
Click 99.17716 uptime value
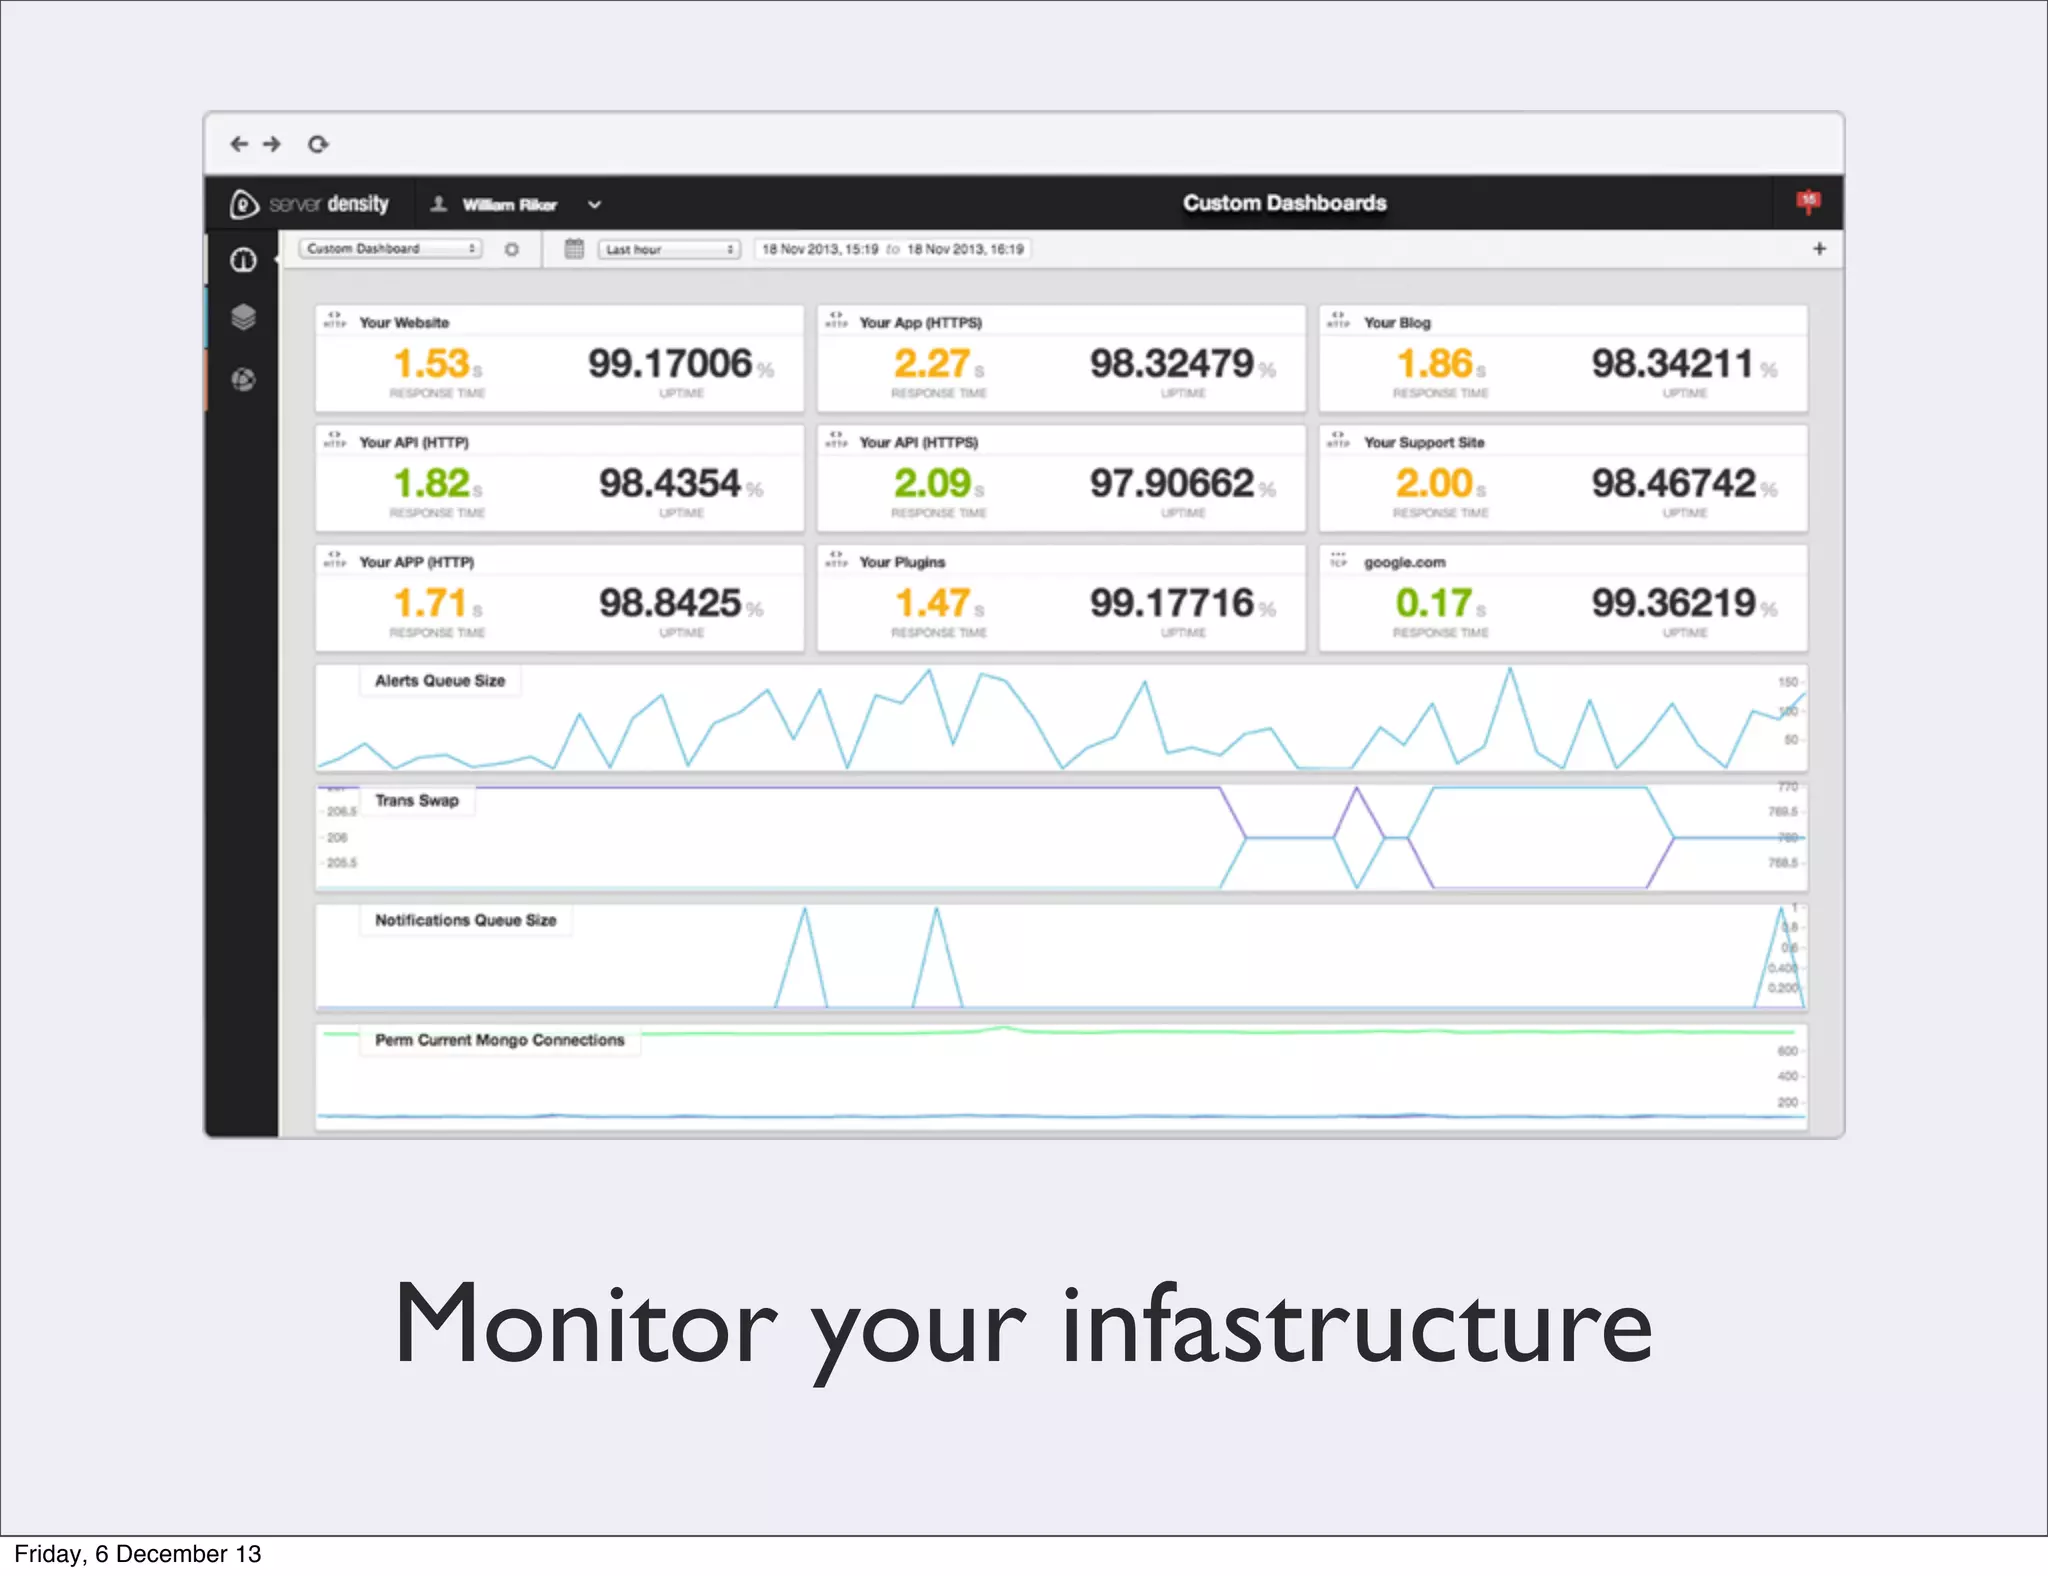[x=1172, y=604]
